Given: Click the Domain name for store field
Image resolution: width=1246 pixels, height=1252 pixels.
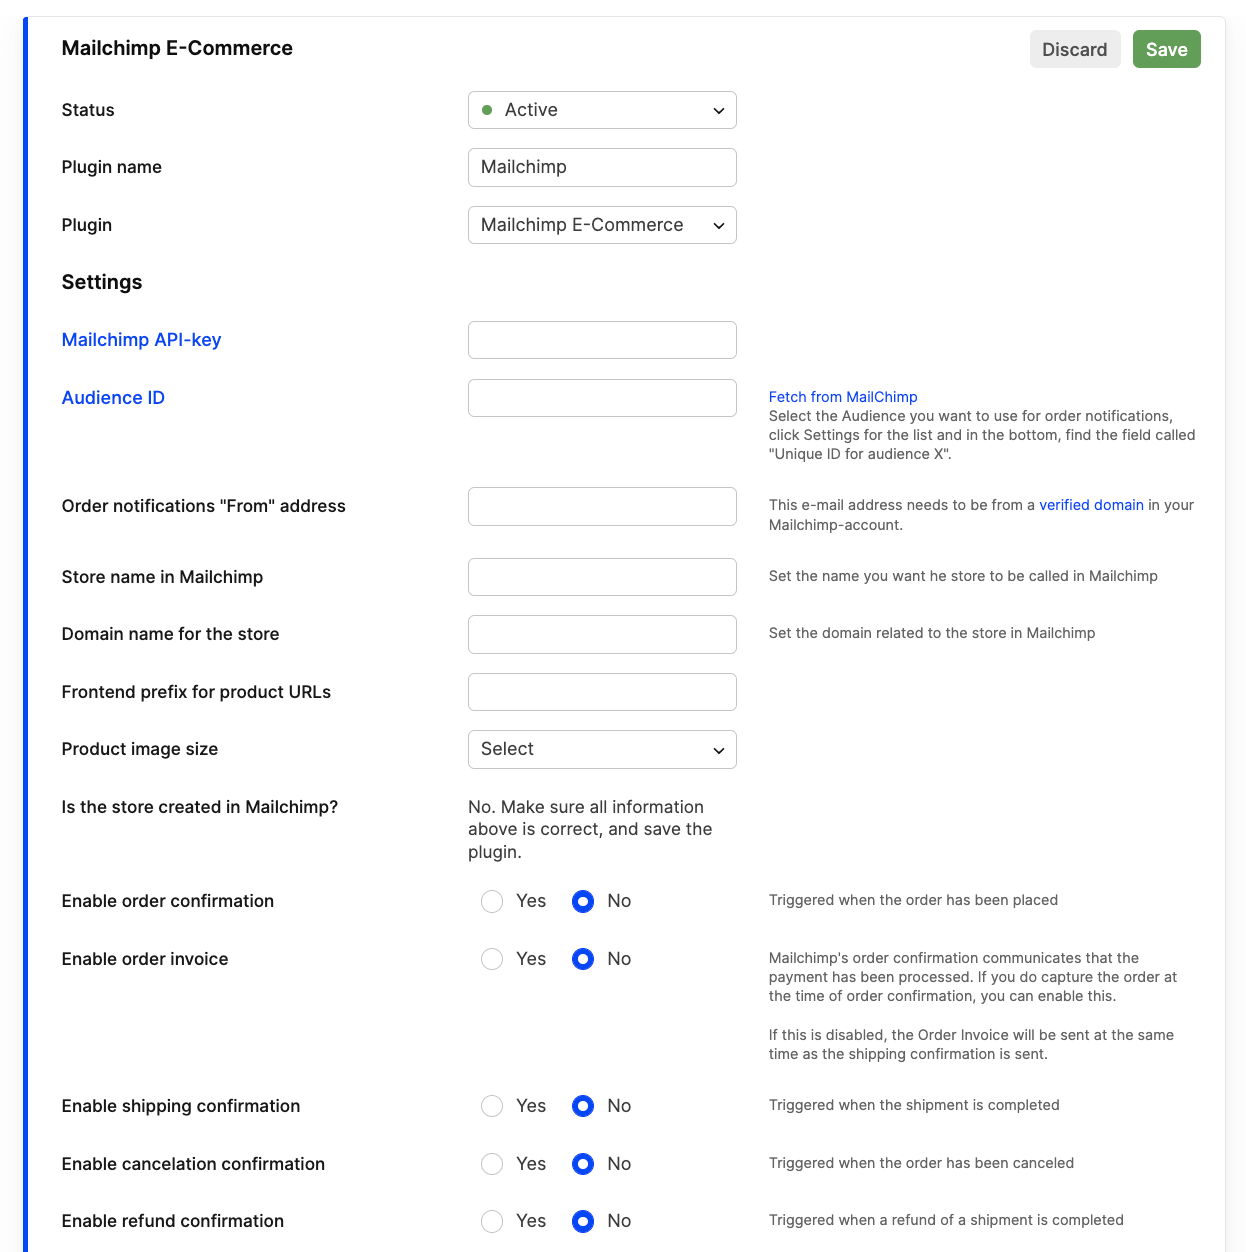Looking at the screenshot, I should [x=601, y=634].
